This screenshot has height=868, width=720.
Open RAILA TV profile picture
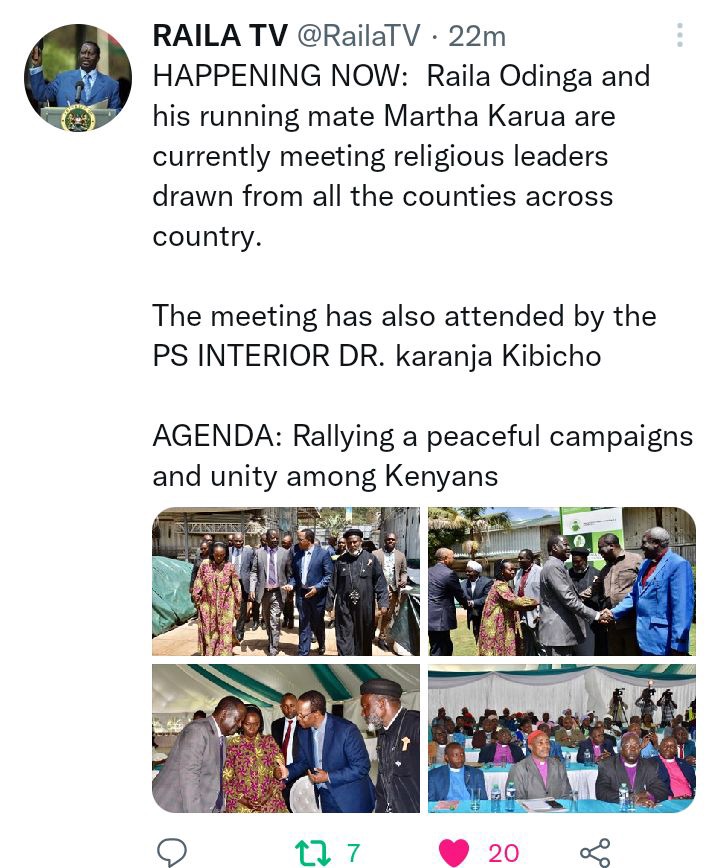coord(78,78)
